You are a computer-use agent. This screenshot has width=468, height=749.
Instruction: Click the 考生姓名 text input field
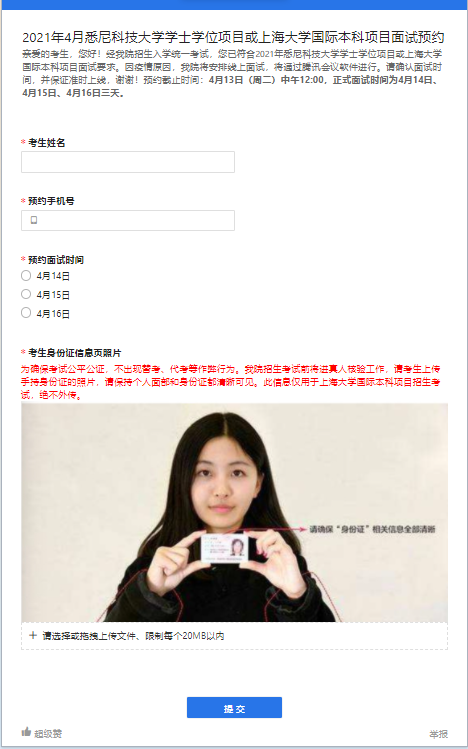click(128, 162)
